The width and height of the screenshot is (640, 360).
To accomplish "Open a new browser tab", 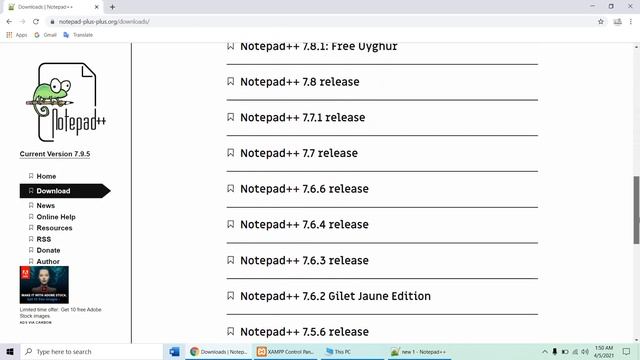I will (112, 7).
